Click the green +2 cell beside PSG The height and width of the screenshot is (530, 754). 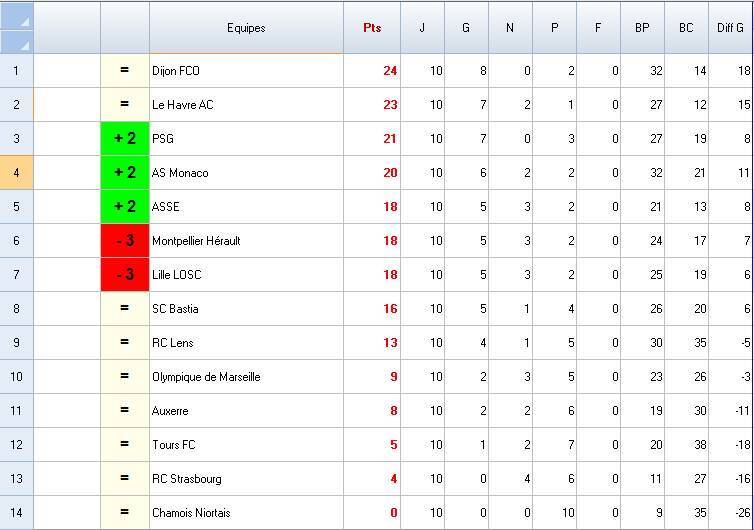pyautogui.click(x=125, y=139)
